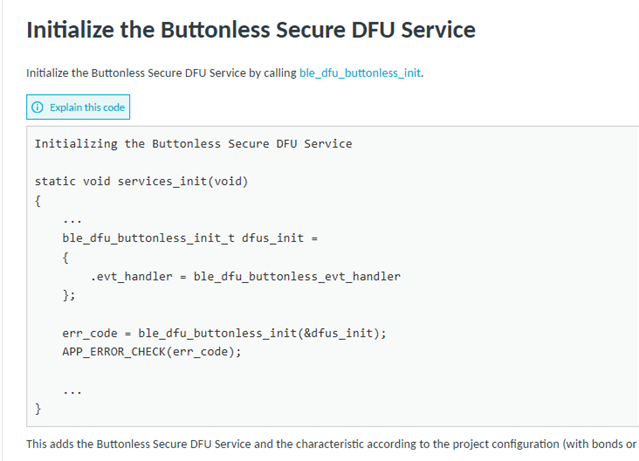
Task: Click the APP_ERROR_CHECK(err_code) line
Action: pyautogui.click(x=152, y=351)
